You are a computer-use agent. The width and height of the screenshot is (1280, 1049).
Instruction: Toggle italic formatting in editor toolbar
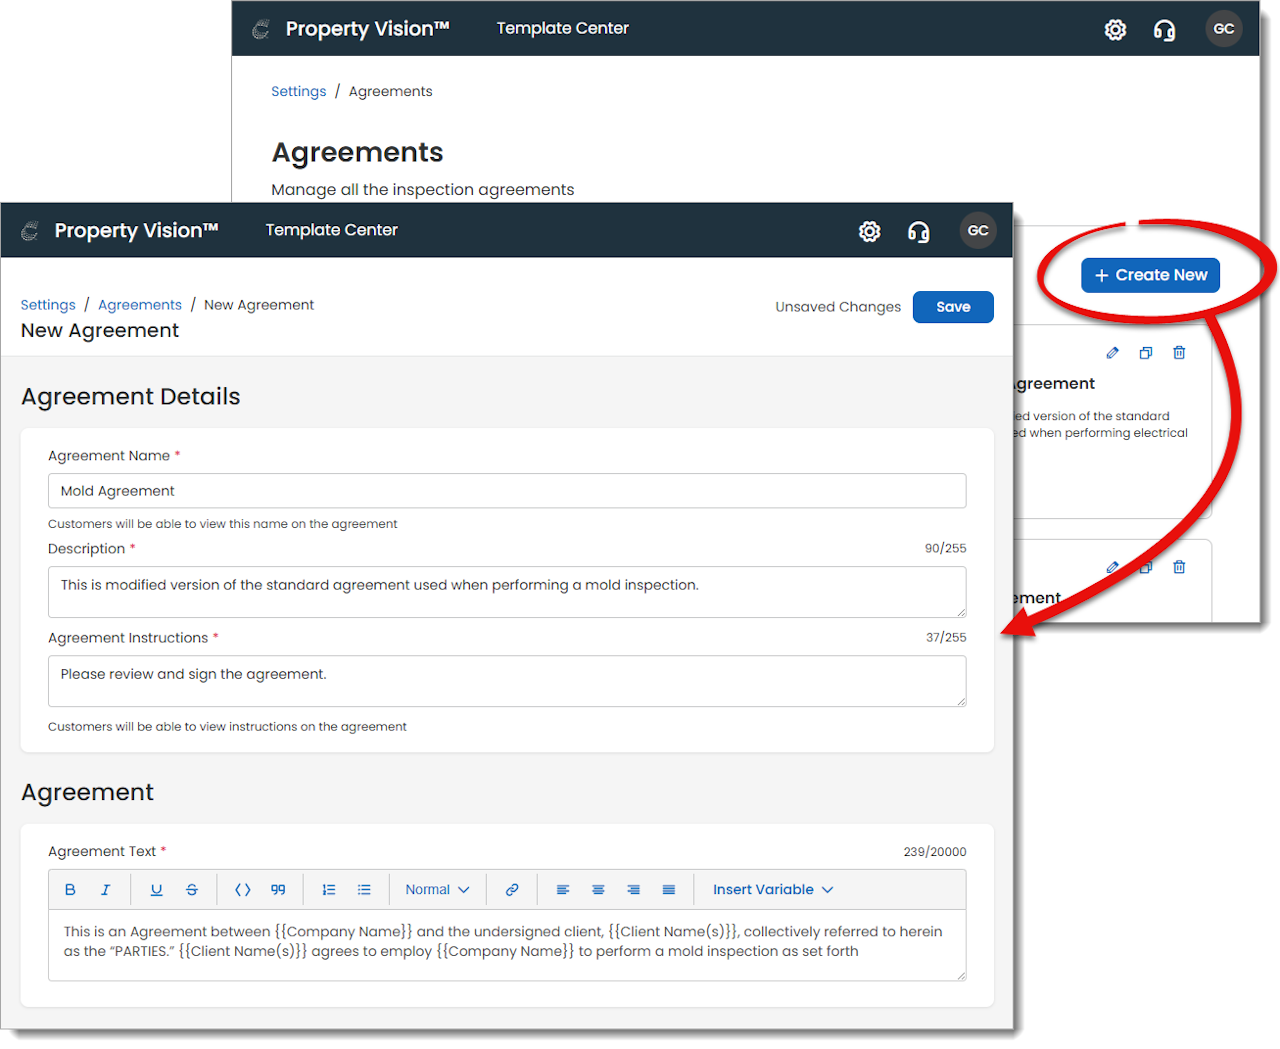pyautogui.click(x=105, y=890)
